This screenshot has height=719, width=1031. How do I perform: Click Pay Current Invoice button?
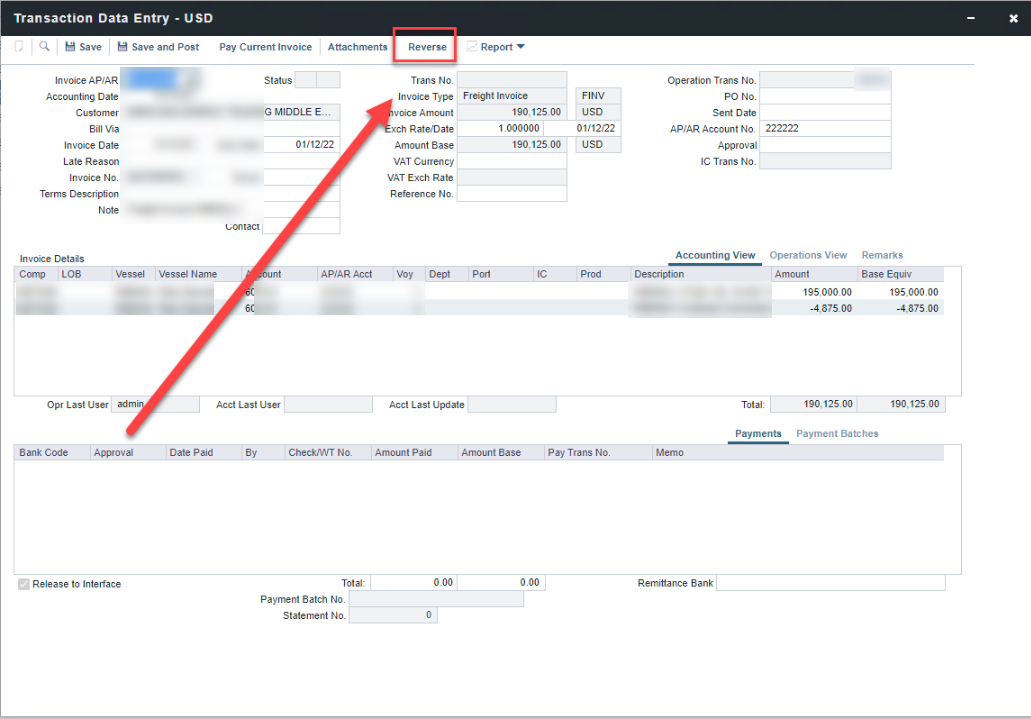265,47
